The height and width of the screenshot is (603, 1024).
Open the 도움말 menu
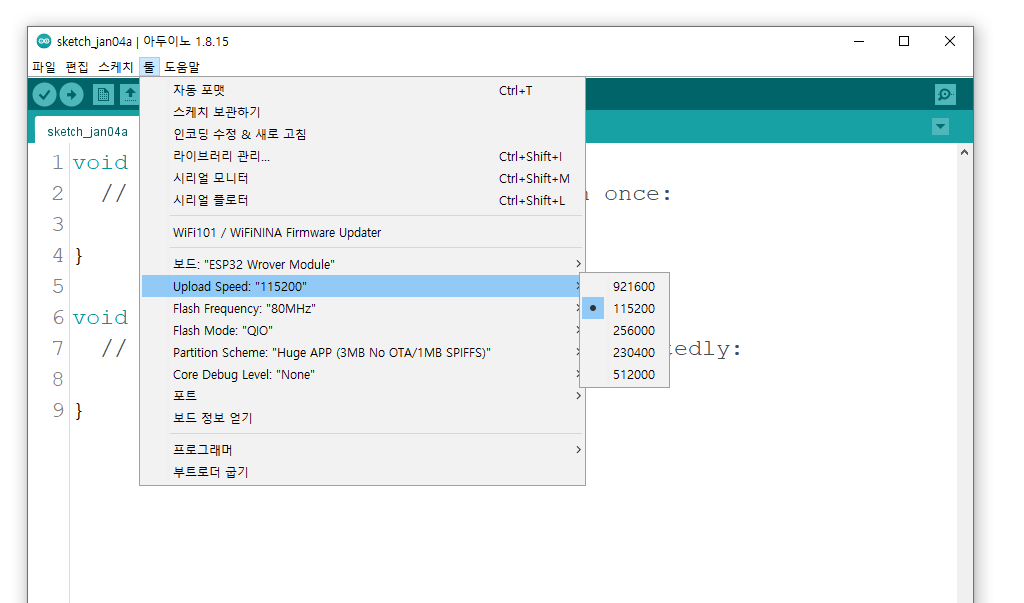(182, 67)
